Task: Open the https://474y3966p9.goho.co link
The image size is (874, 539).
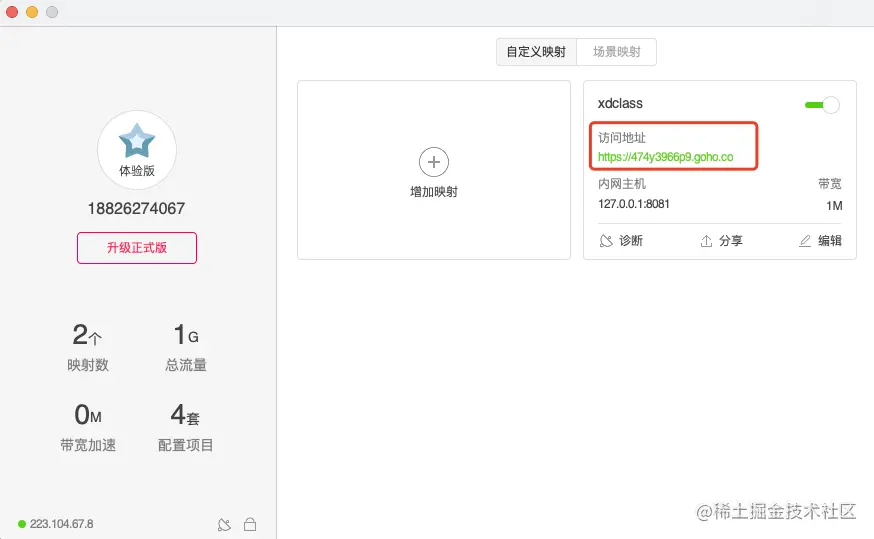Action: 665,157
